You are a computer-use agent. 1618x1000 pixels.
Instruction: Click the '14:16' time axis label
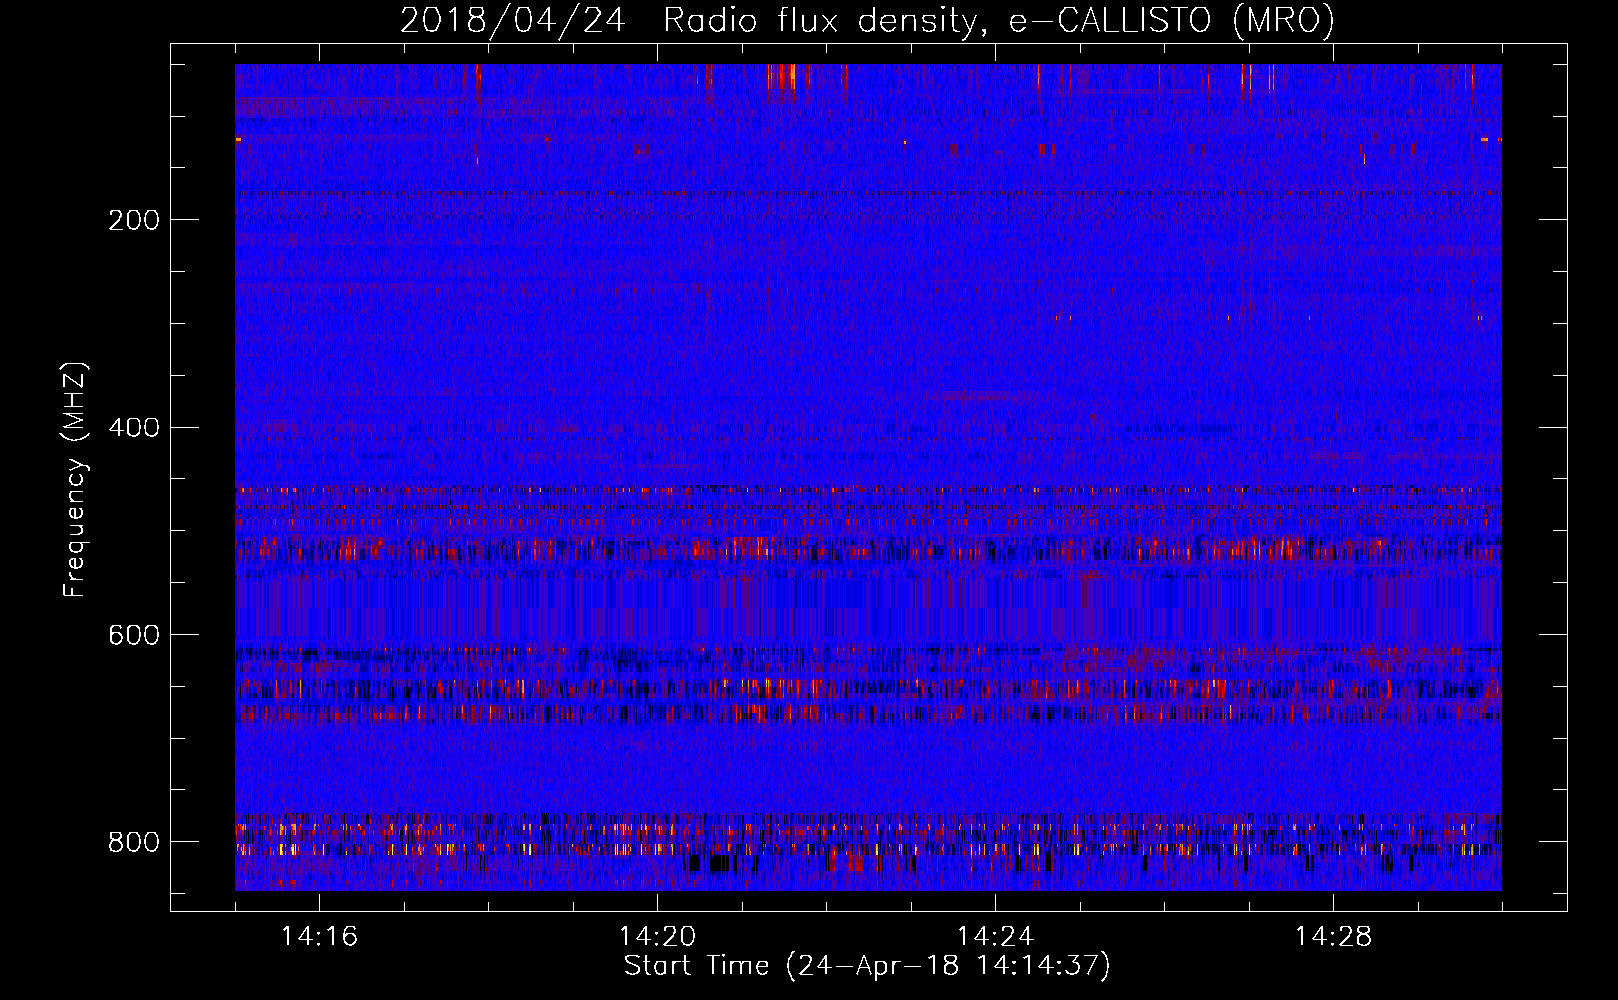(319, 937)
